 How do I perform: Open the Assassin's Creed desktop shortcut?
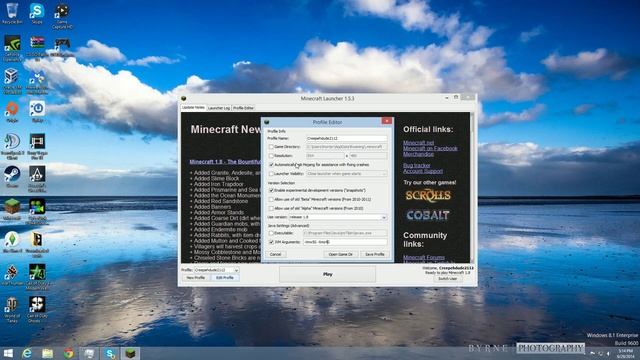point(37,178)
